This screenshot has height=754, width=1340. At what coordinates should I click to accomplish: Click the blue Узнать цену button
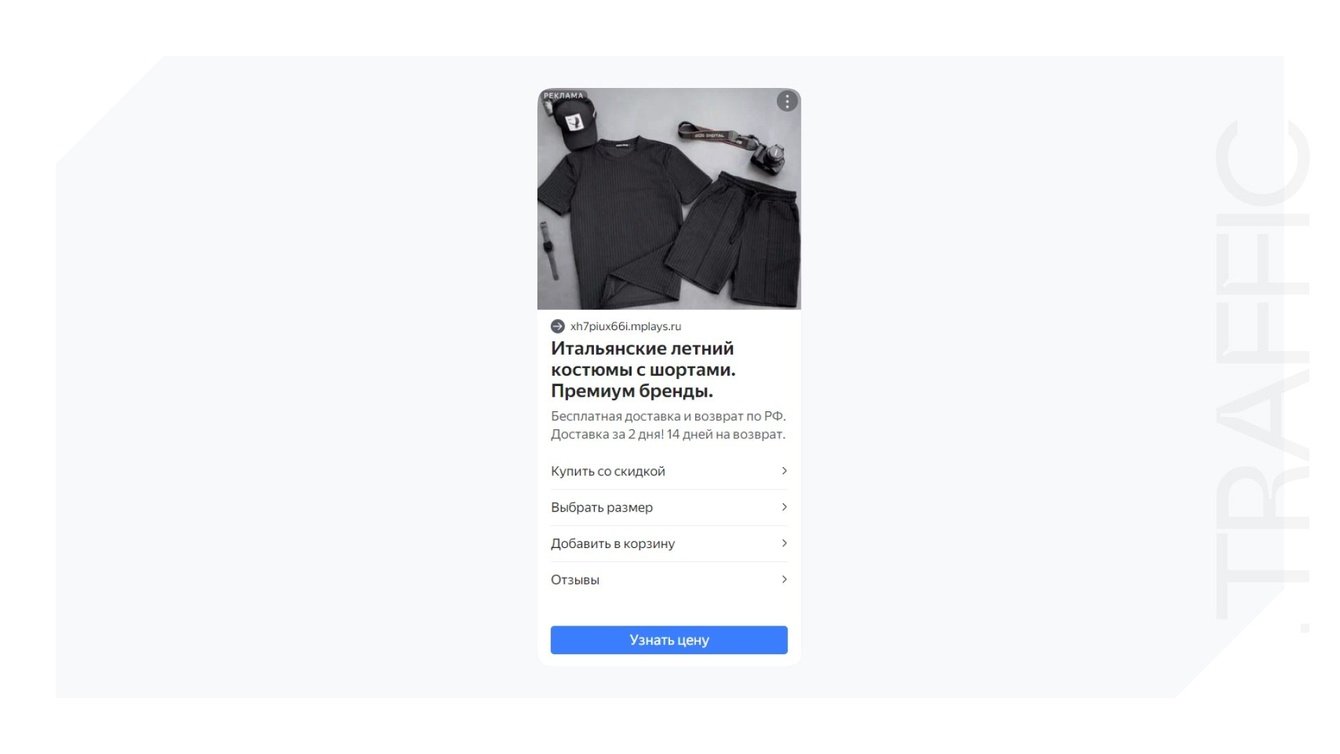[x=669, y=640]
